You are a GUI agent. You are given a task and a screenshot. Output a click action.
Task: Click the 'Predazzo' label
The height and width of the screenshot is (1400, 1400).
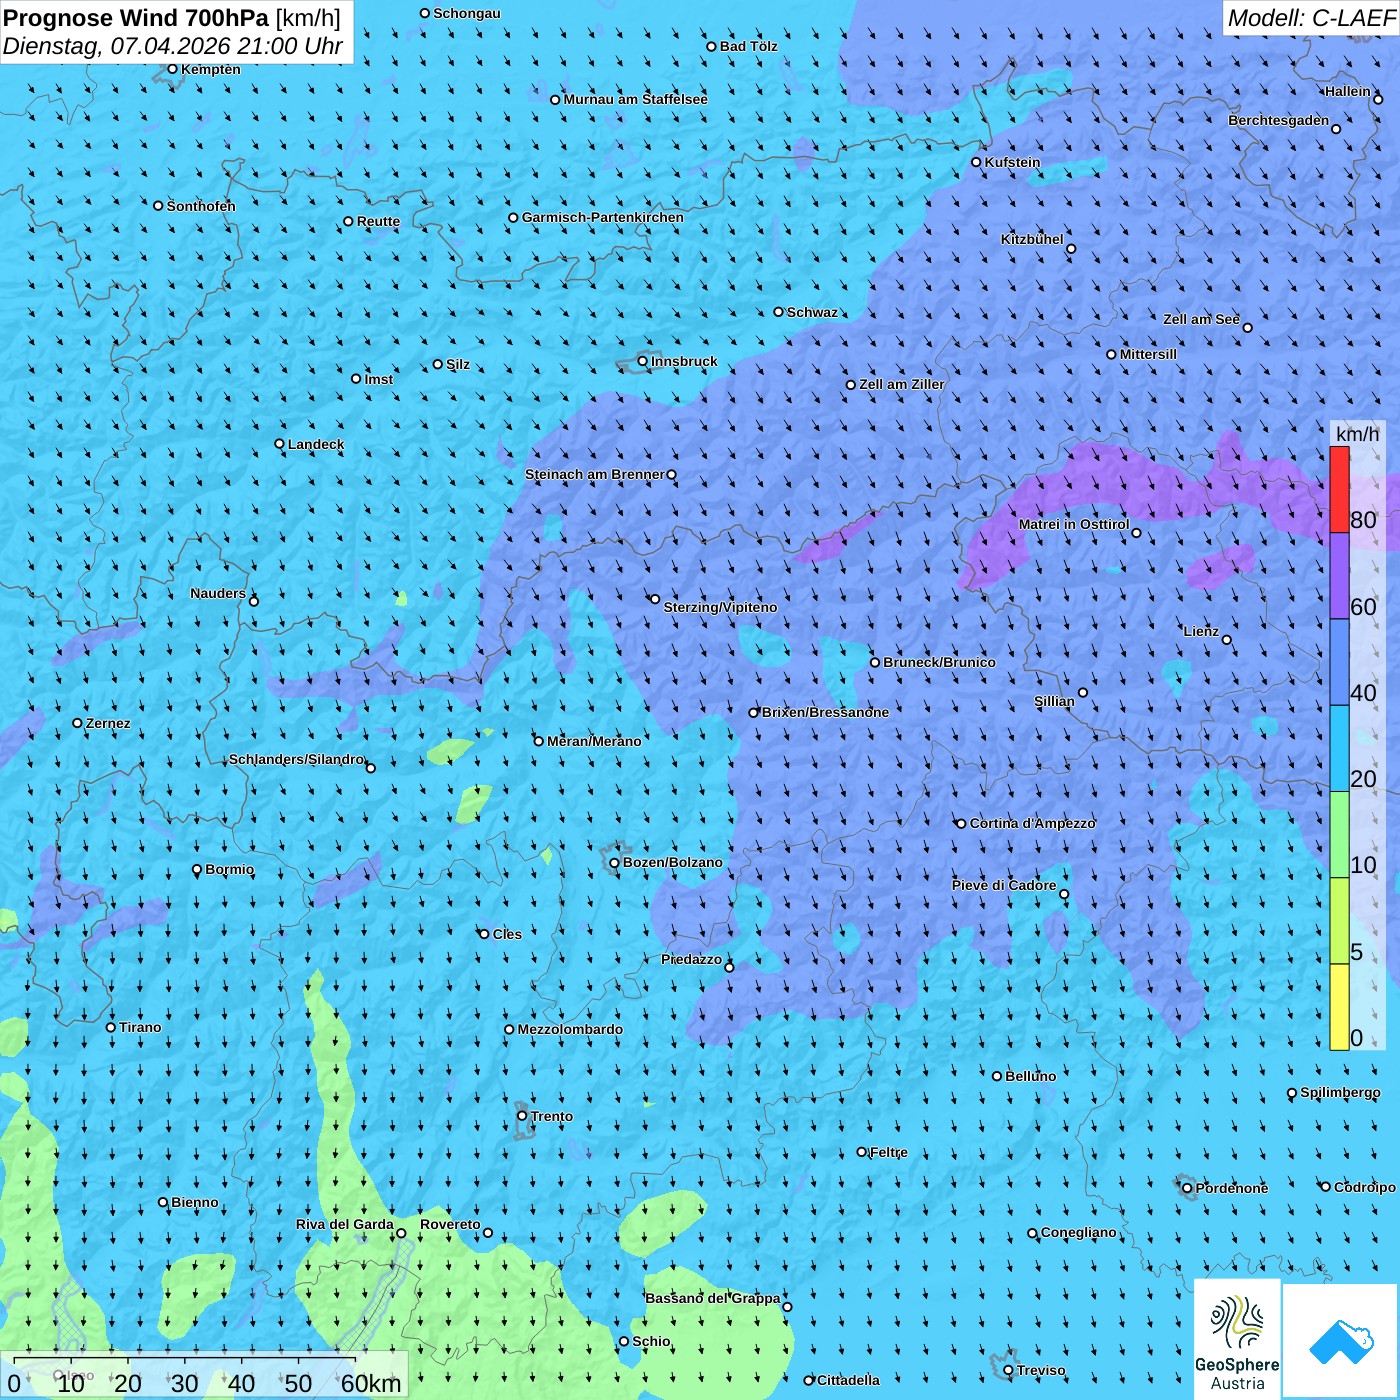point(691,959)
